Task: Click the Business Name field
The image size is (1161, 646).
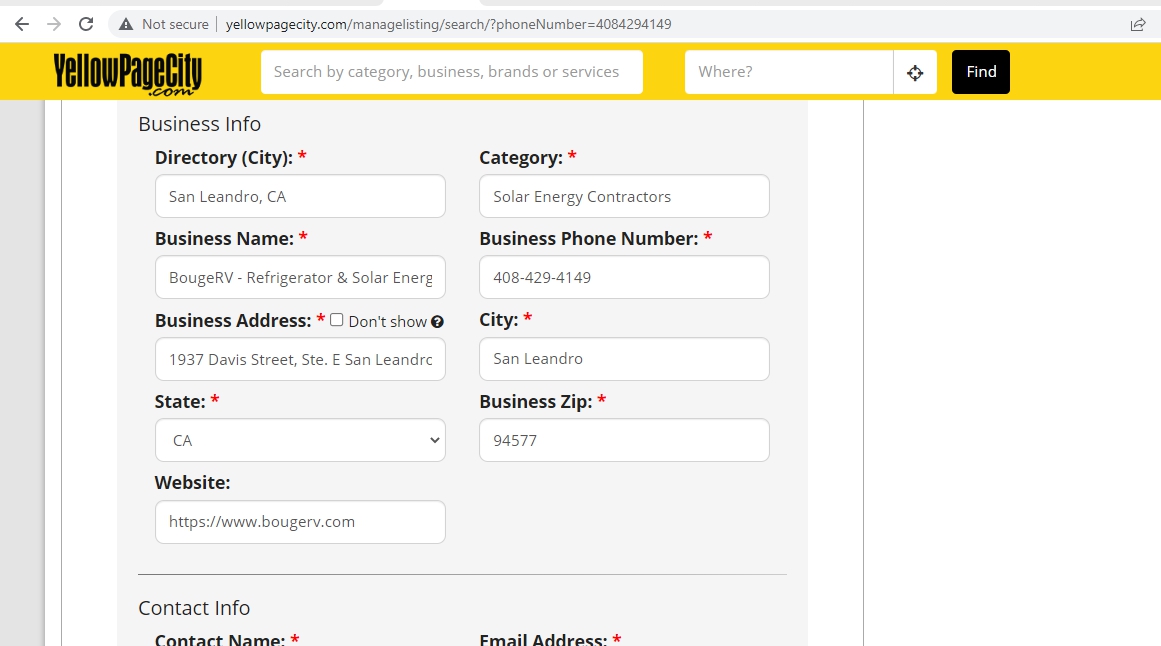Action: 300,277
